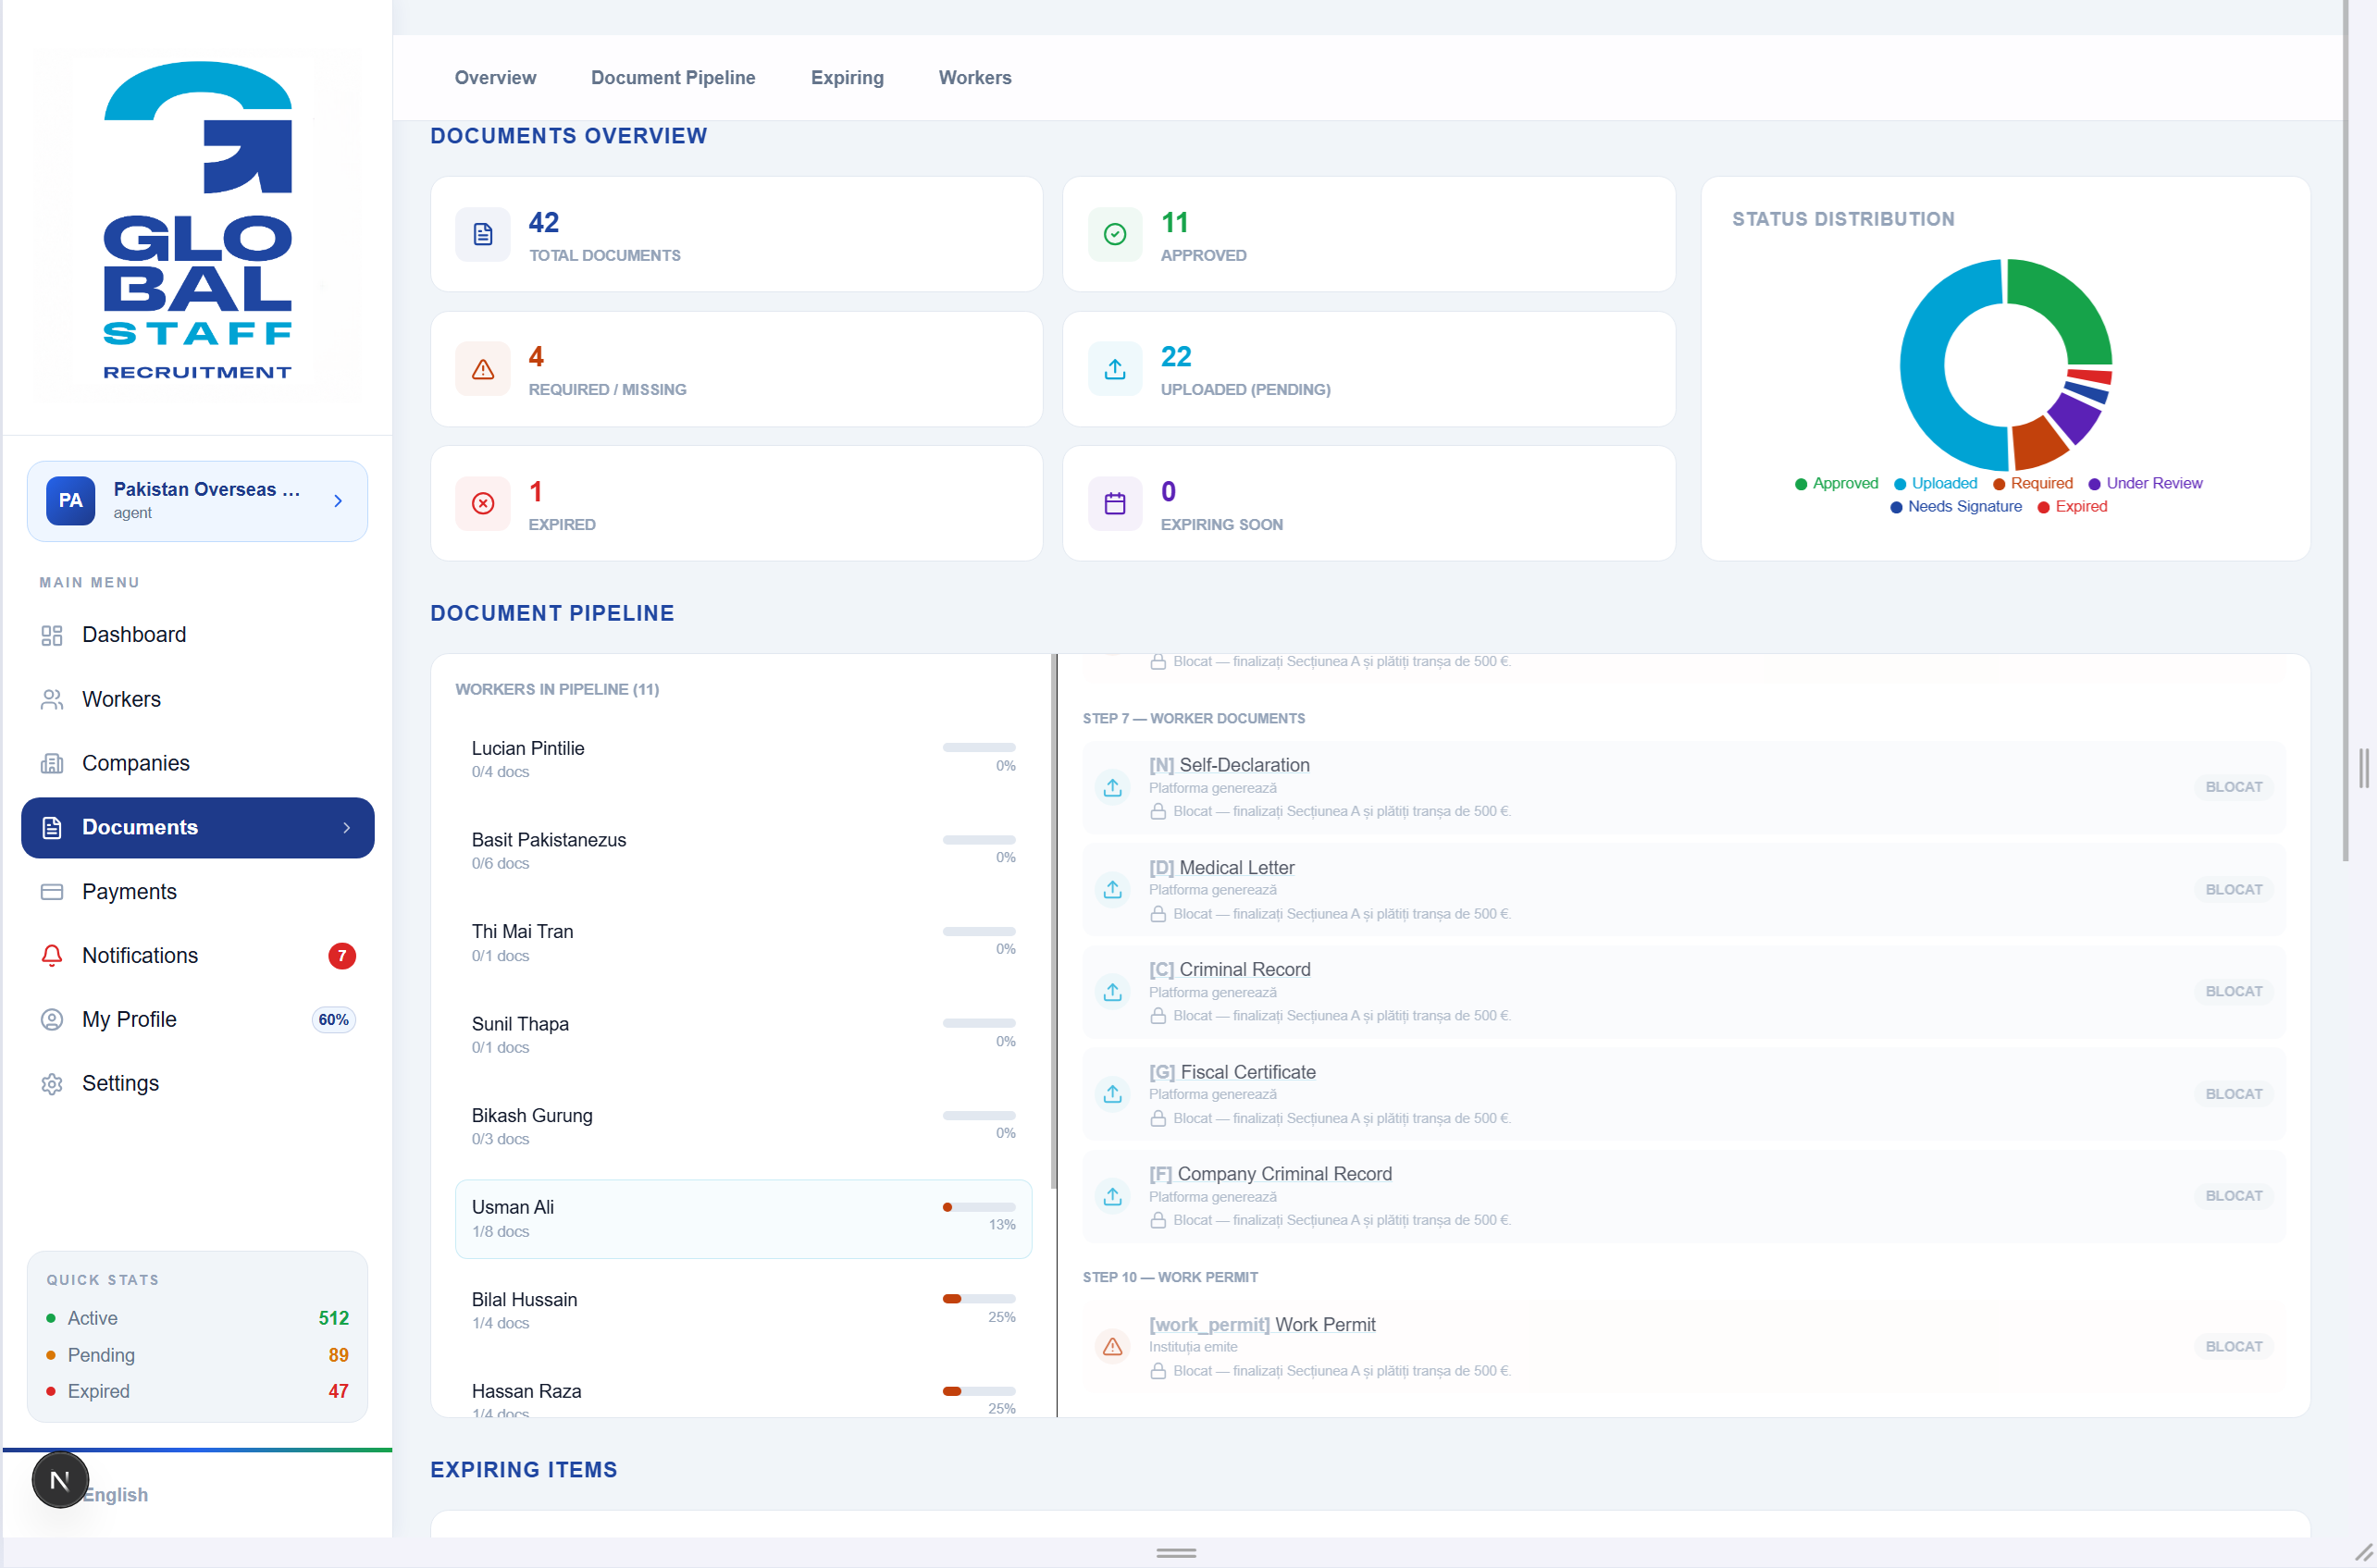Click the Work Permit warning icon
This screenshot has width=2377, height=1568.
click(x=1113, y=1347)
